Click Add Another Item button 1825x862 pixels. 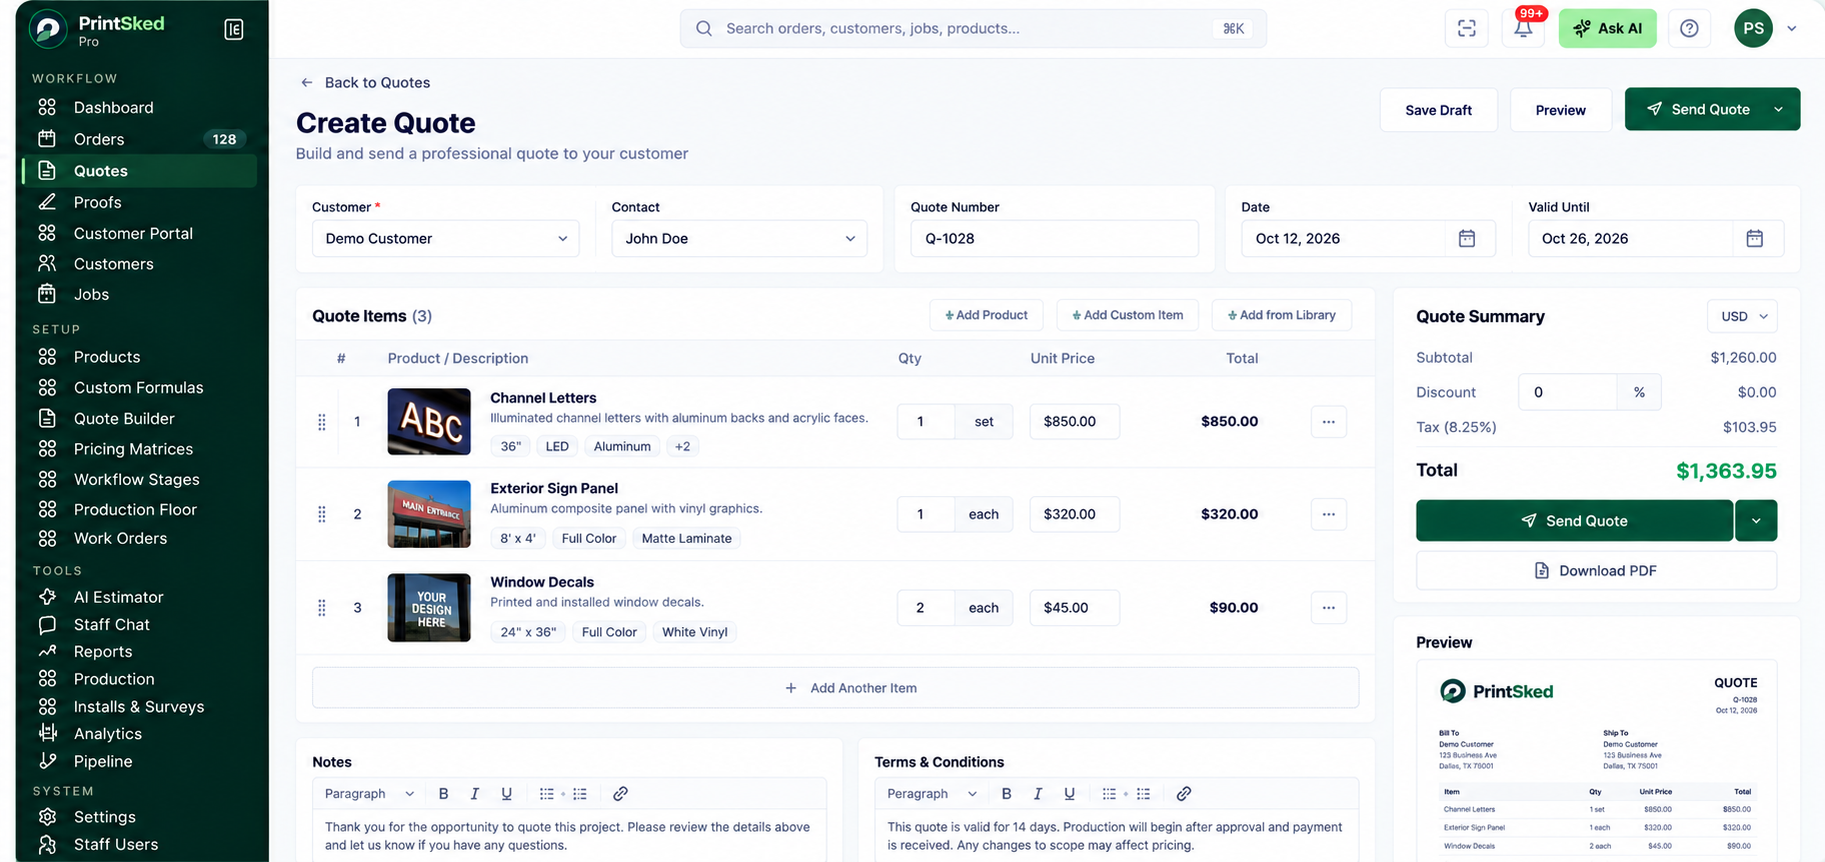835,688
